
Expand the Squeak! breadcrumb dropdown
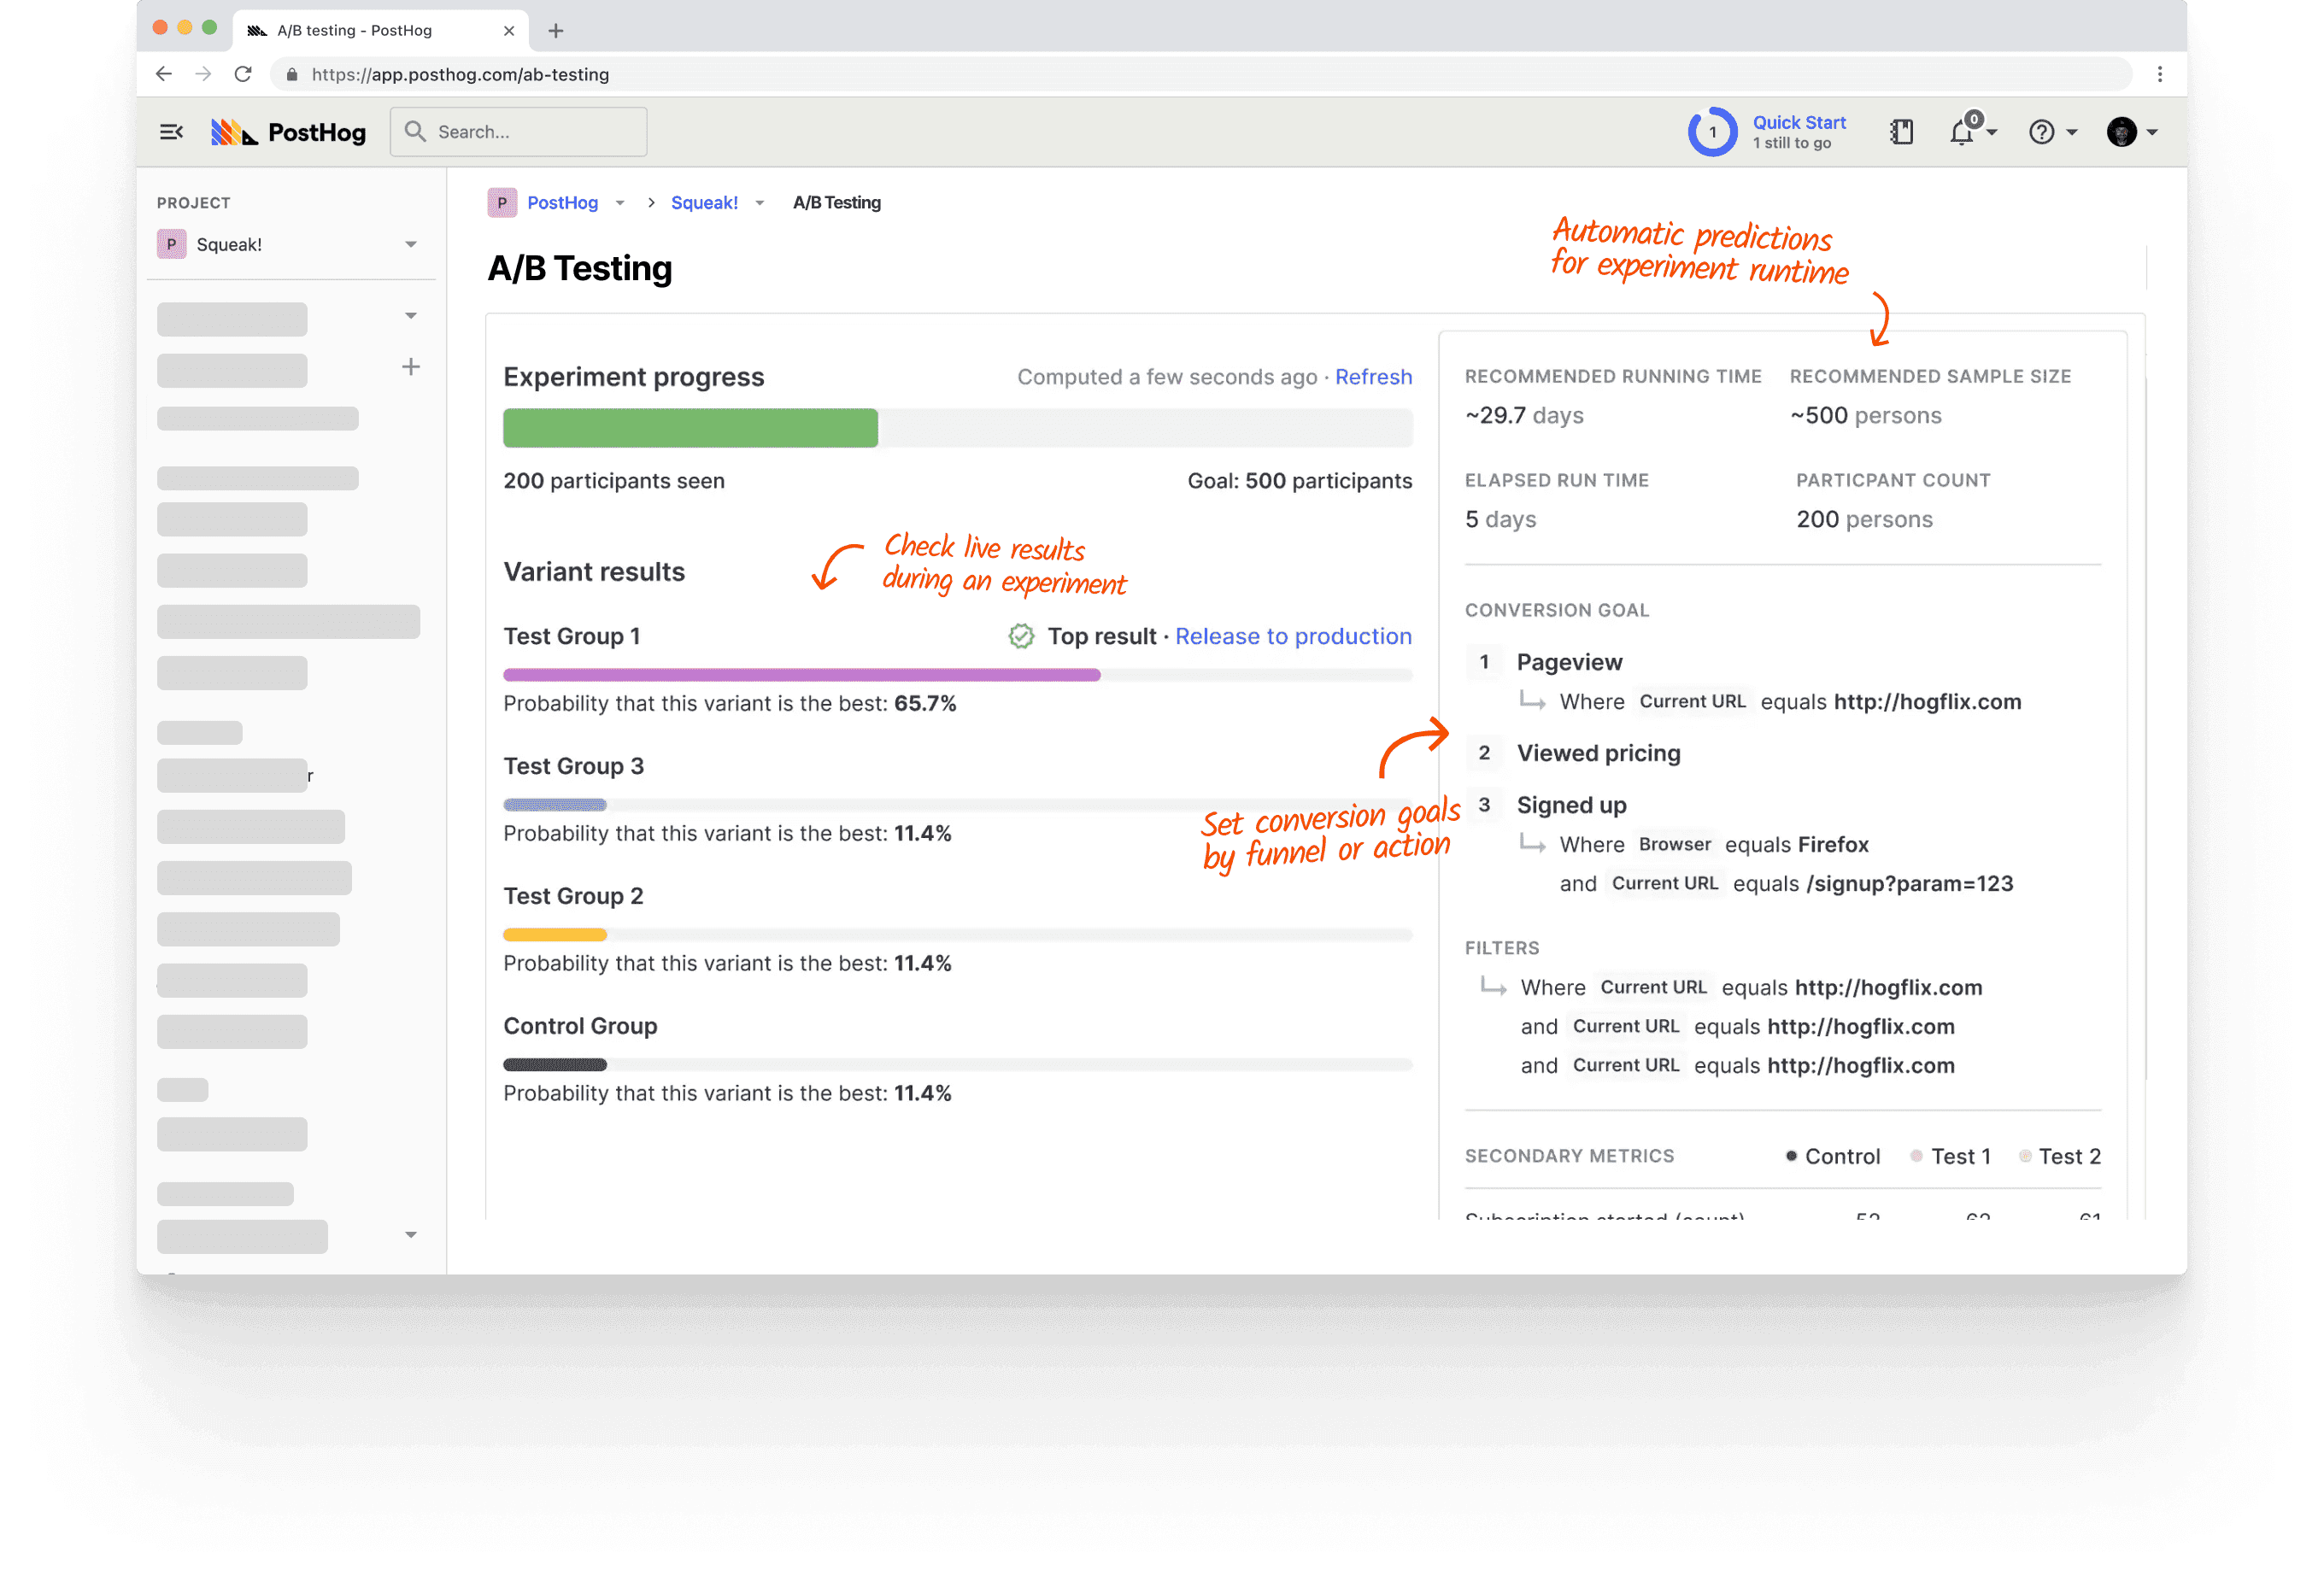click(760, 202)
